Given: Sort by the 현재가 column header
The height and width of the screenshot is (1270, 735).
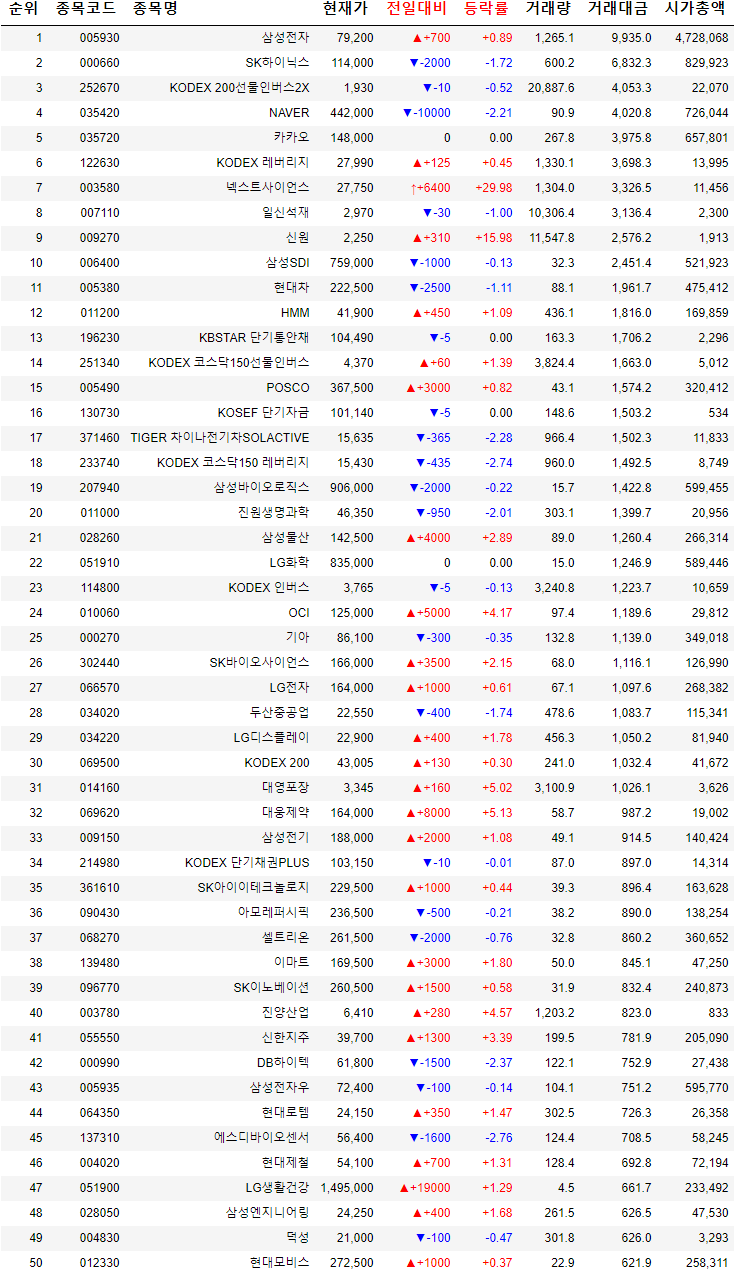Looking at the screenshot, I should point(345,9).
